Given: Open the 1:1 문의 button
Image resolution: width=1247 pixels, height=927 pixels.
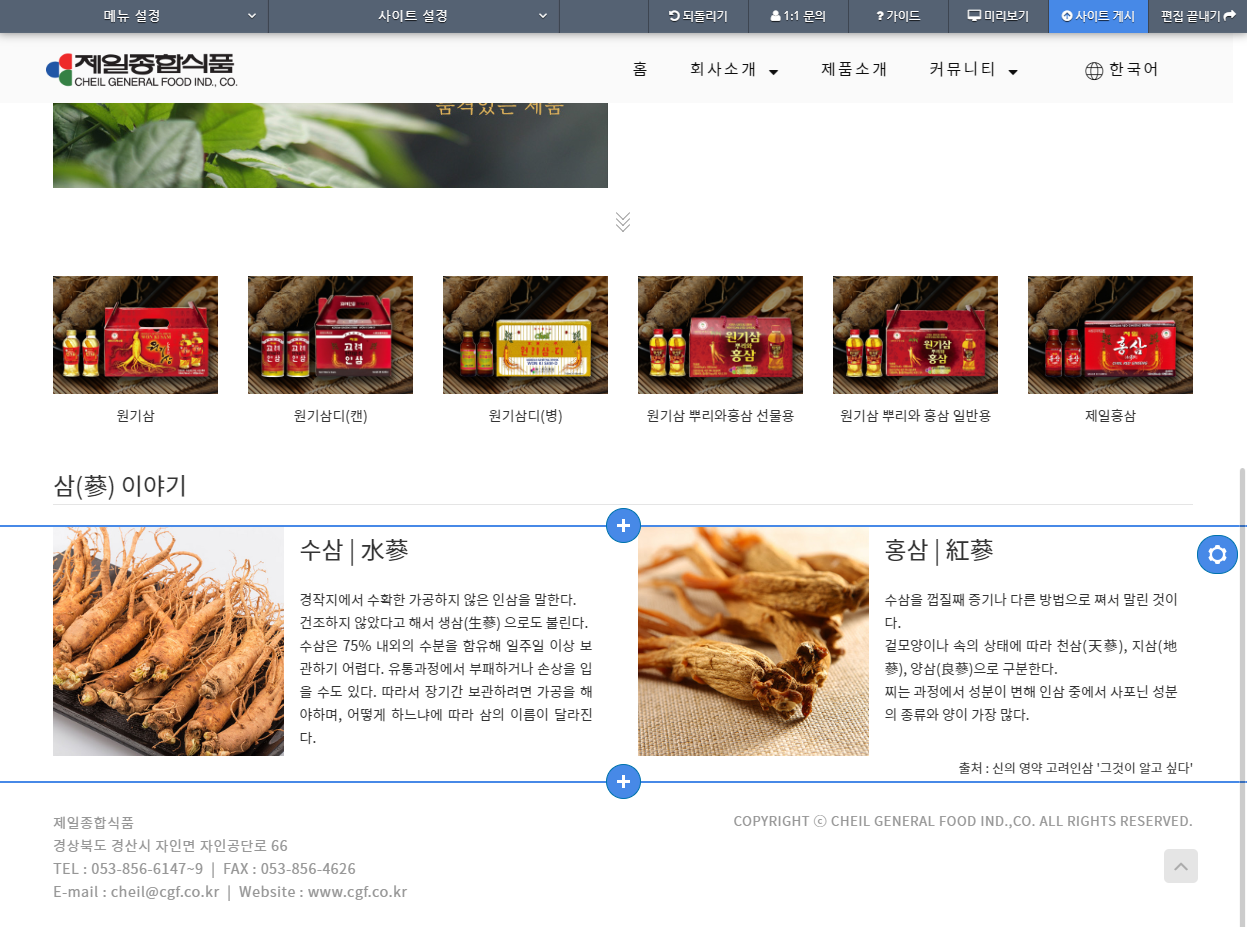Looking at the screenshot, I should [x=798, y=16].
